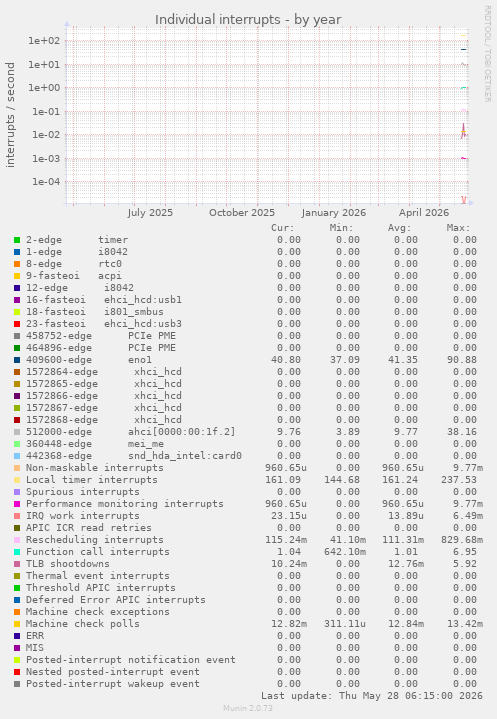The width and height of the screenshot is (497, 719).
Task: Click the Nested posted-interrupt event red swatch
Action: (x=17, y=672)
